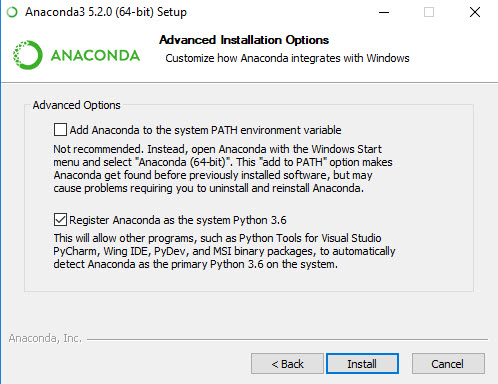Click the ANACONDA wordmark in the header
The height and width of the screenshot is (384, 498).
(95, 55)
